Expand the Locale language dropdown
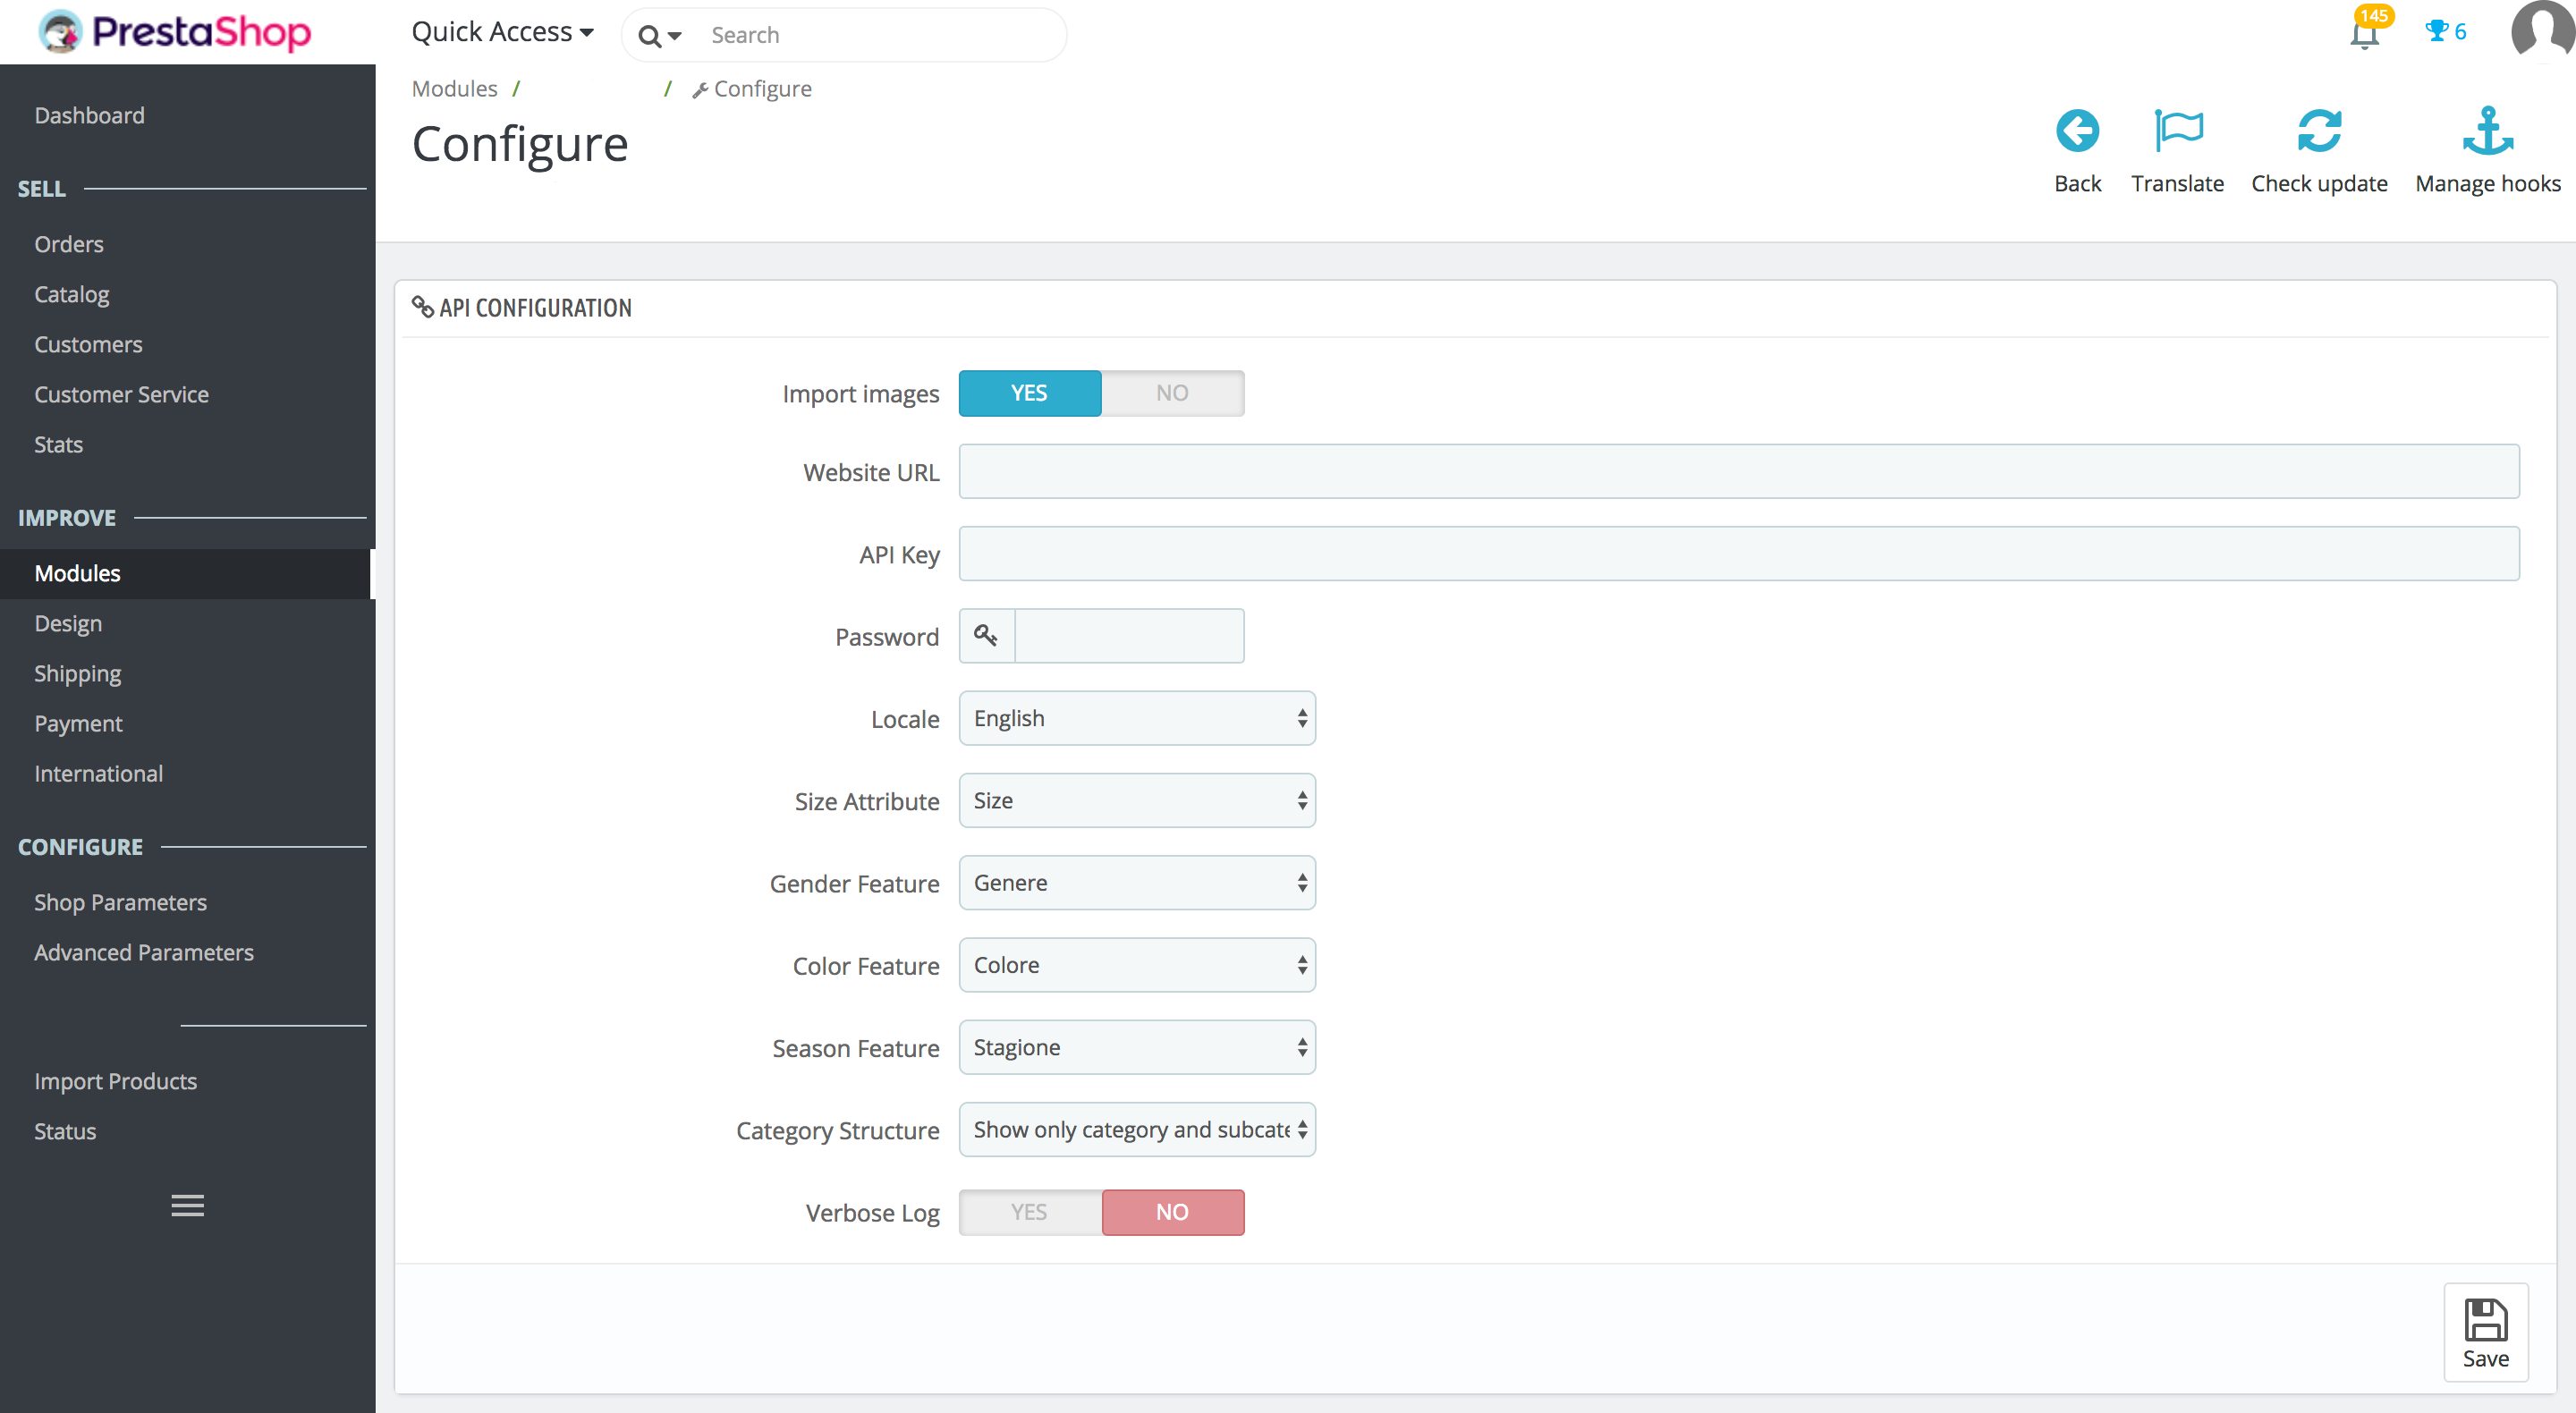 click(x=1136, y=717)
